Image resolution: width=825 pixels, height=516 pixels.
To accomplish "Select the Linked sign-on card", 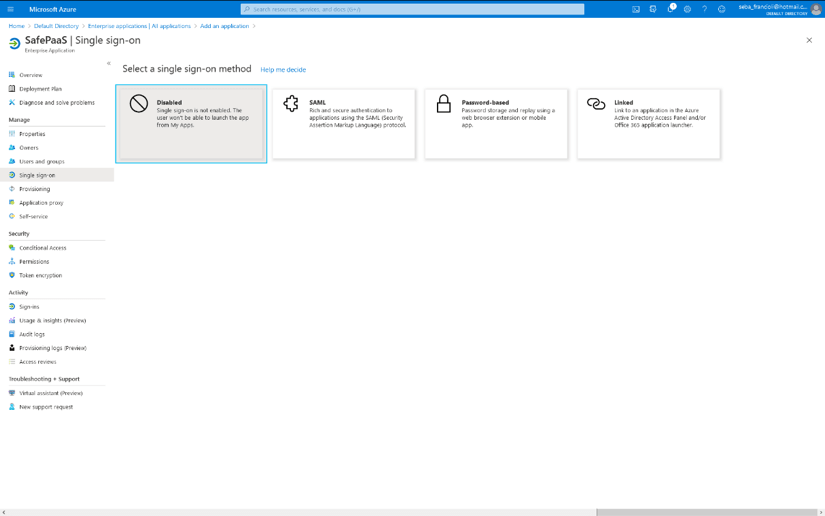I will pos(649,124).
